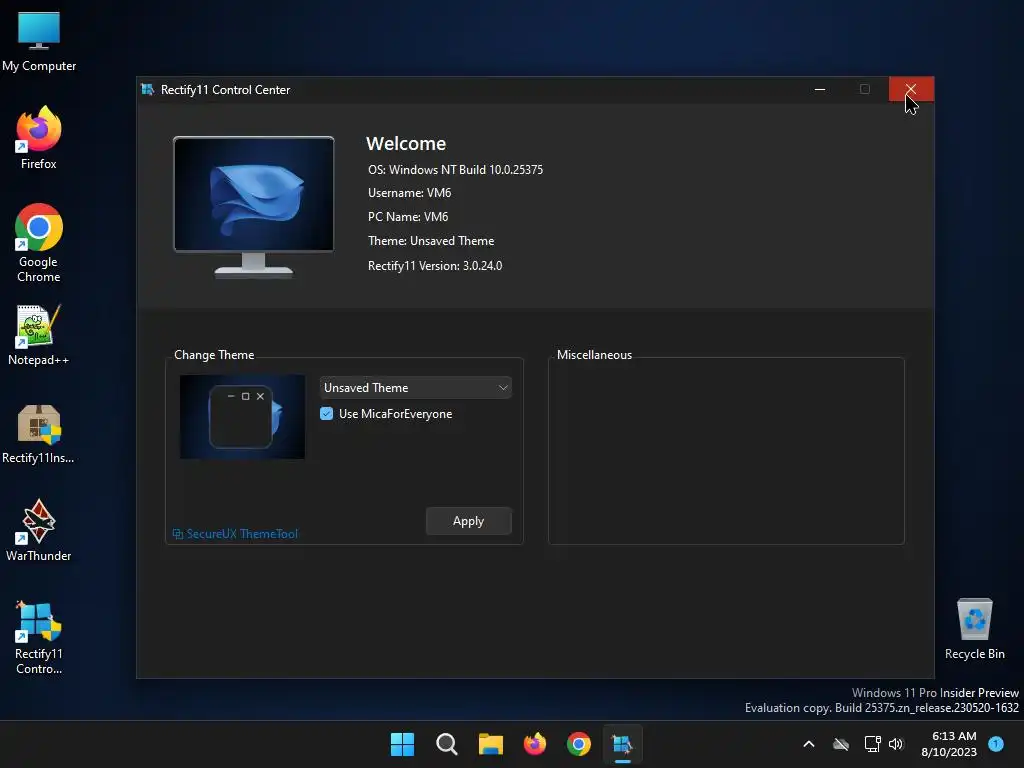Open WarThunder desktop shortcut
Image resolution: width=1024 pixels, height=768 pixels.
(39, 530)
